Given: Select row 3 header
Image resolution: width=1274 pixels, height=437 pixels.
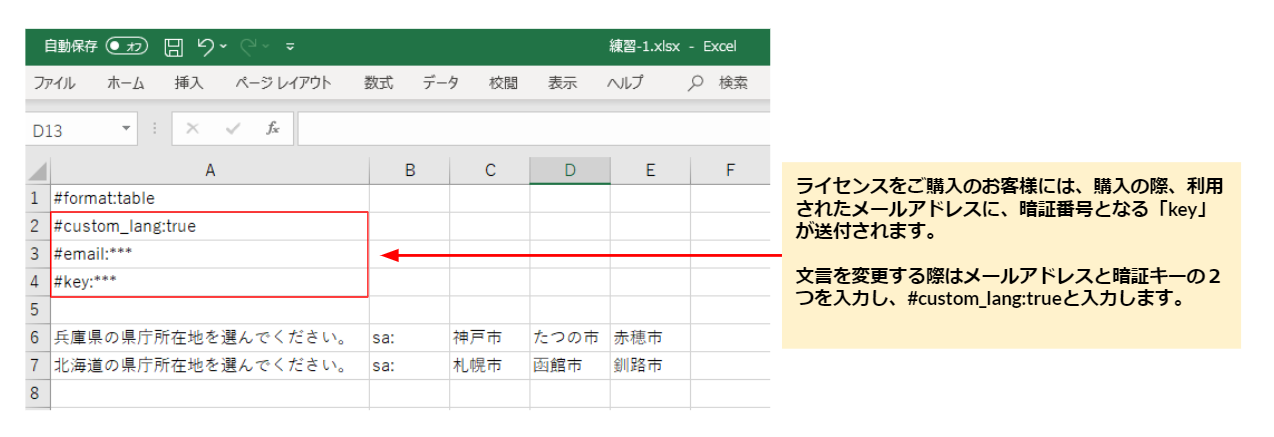Looking at the screenshot, I should coord(38,254).
